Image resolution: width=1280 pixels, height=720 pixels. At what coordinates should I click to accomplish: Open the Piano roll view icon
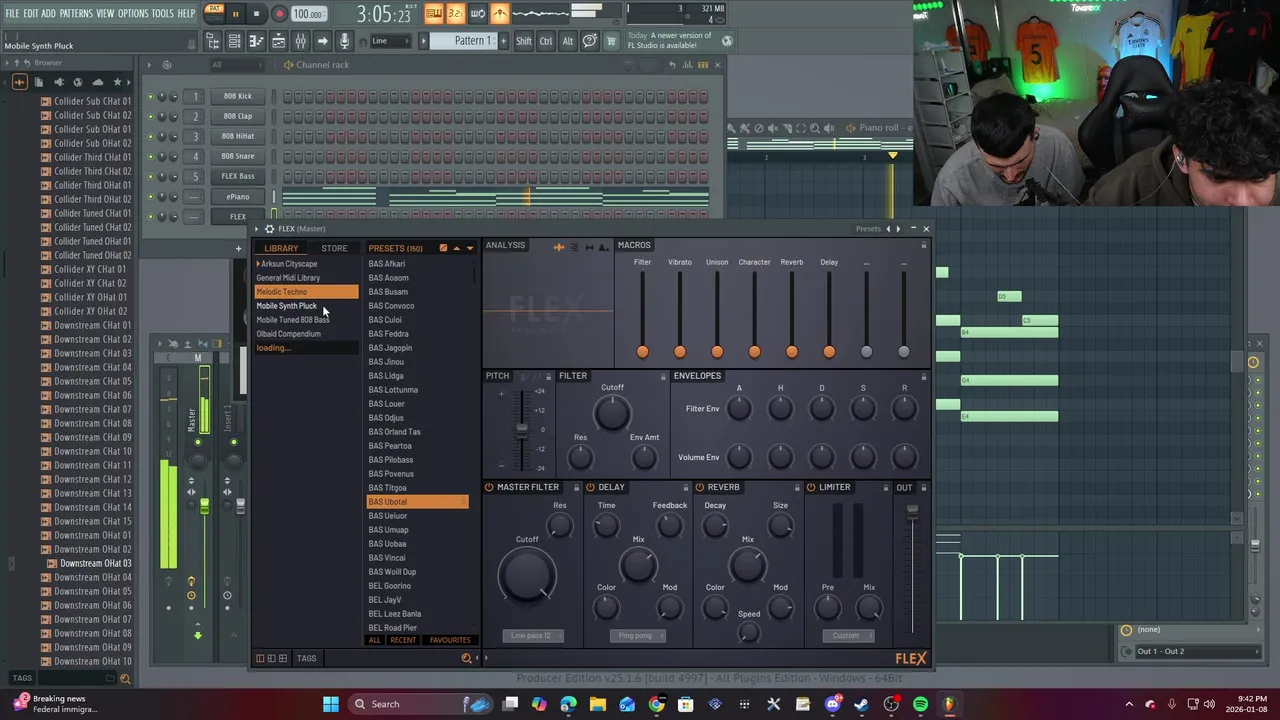pos(256,41)
